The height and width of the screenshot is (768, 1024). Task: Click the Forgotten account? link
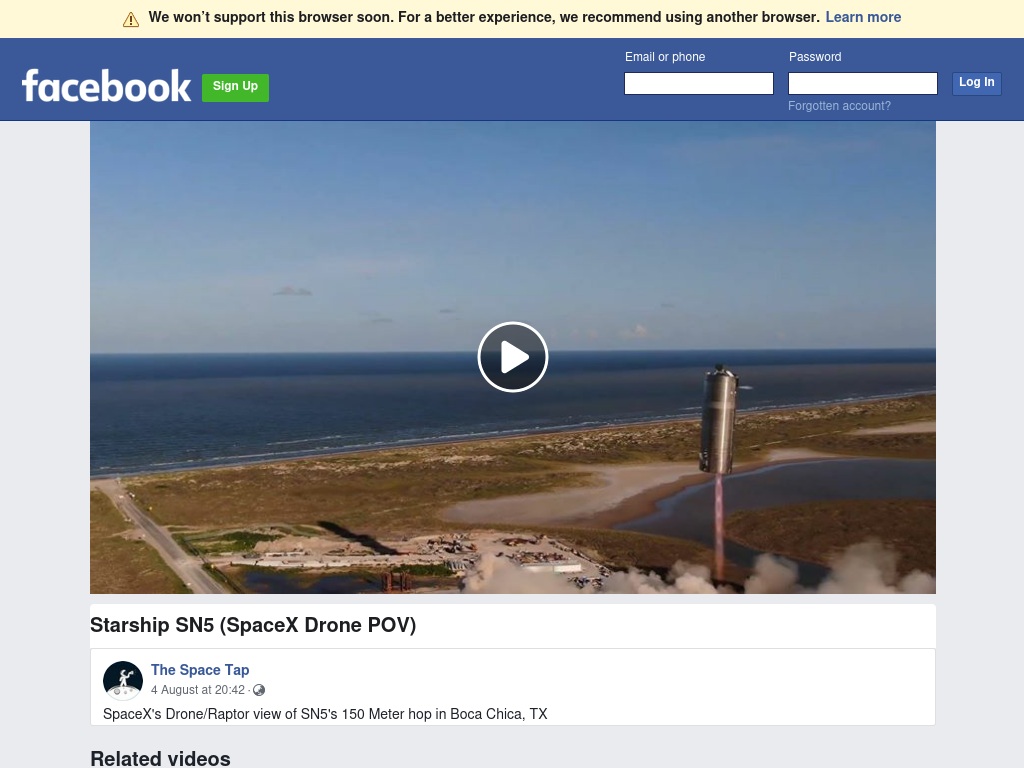tap(839, 106)
